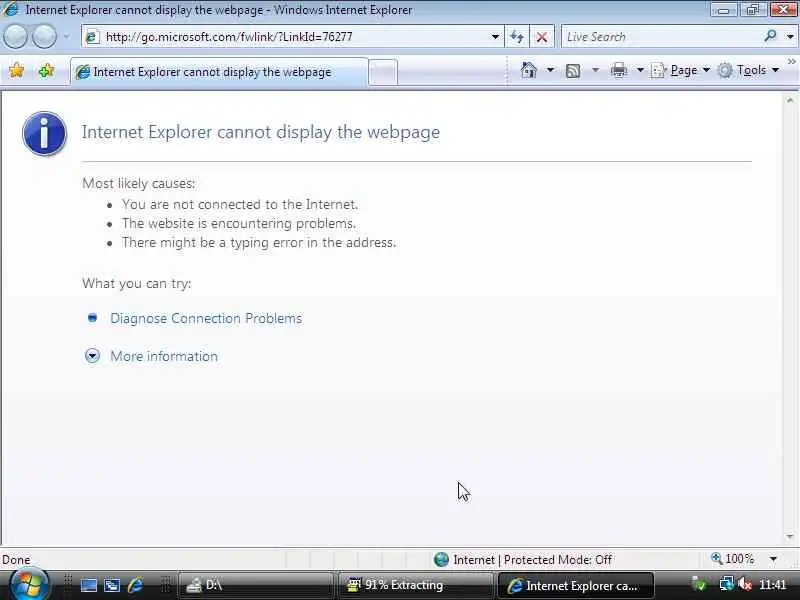
Task: Open Live Search provider options dropdown
Action: 790,37
